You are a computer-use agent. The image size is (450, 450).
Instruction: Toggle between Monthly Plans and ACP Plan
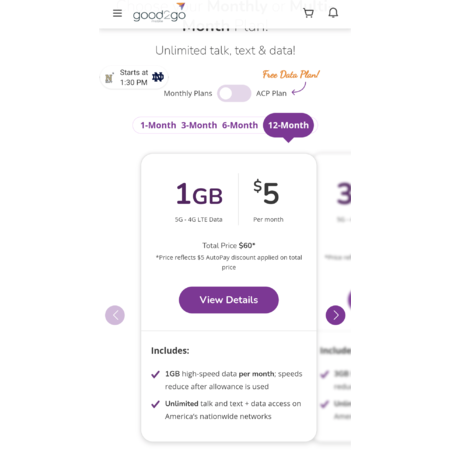pyautogui.click(x=234, y=93)
